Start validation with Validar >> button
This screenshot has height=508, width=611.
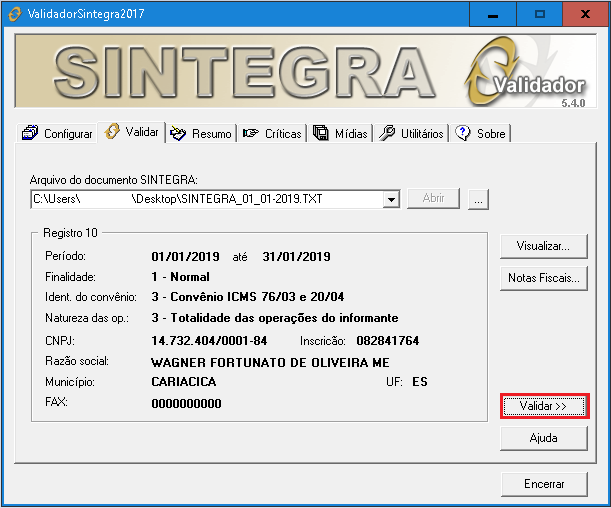[544, 406]
